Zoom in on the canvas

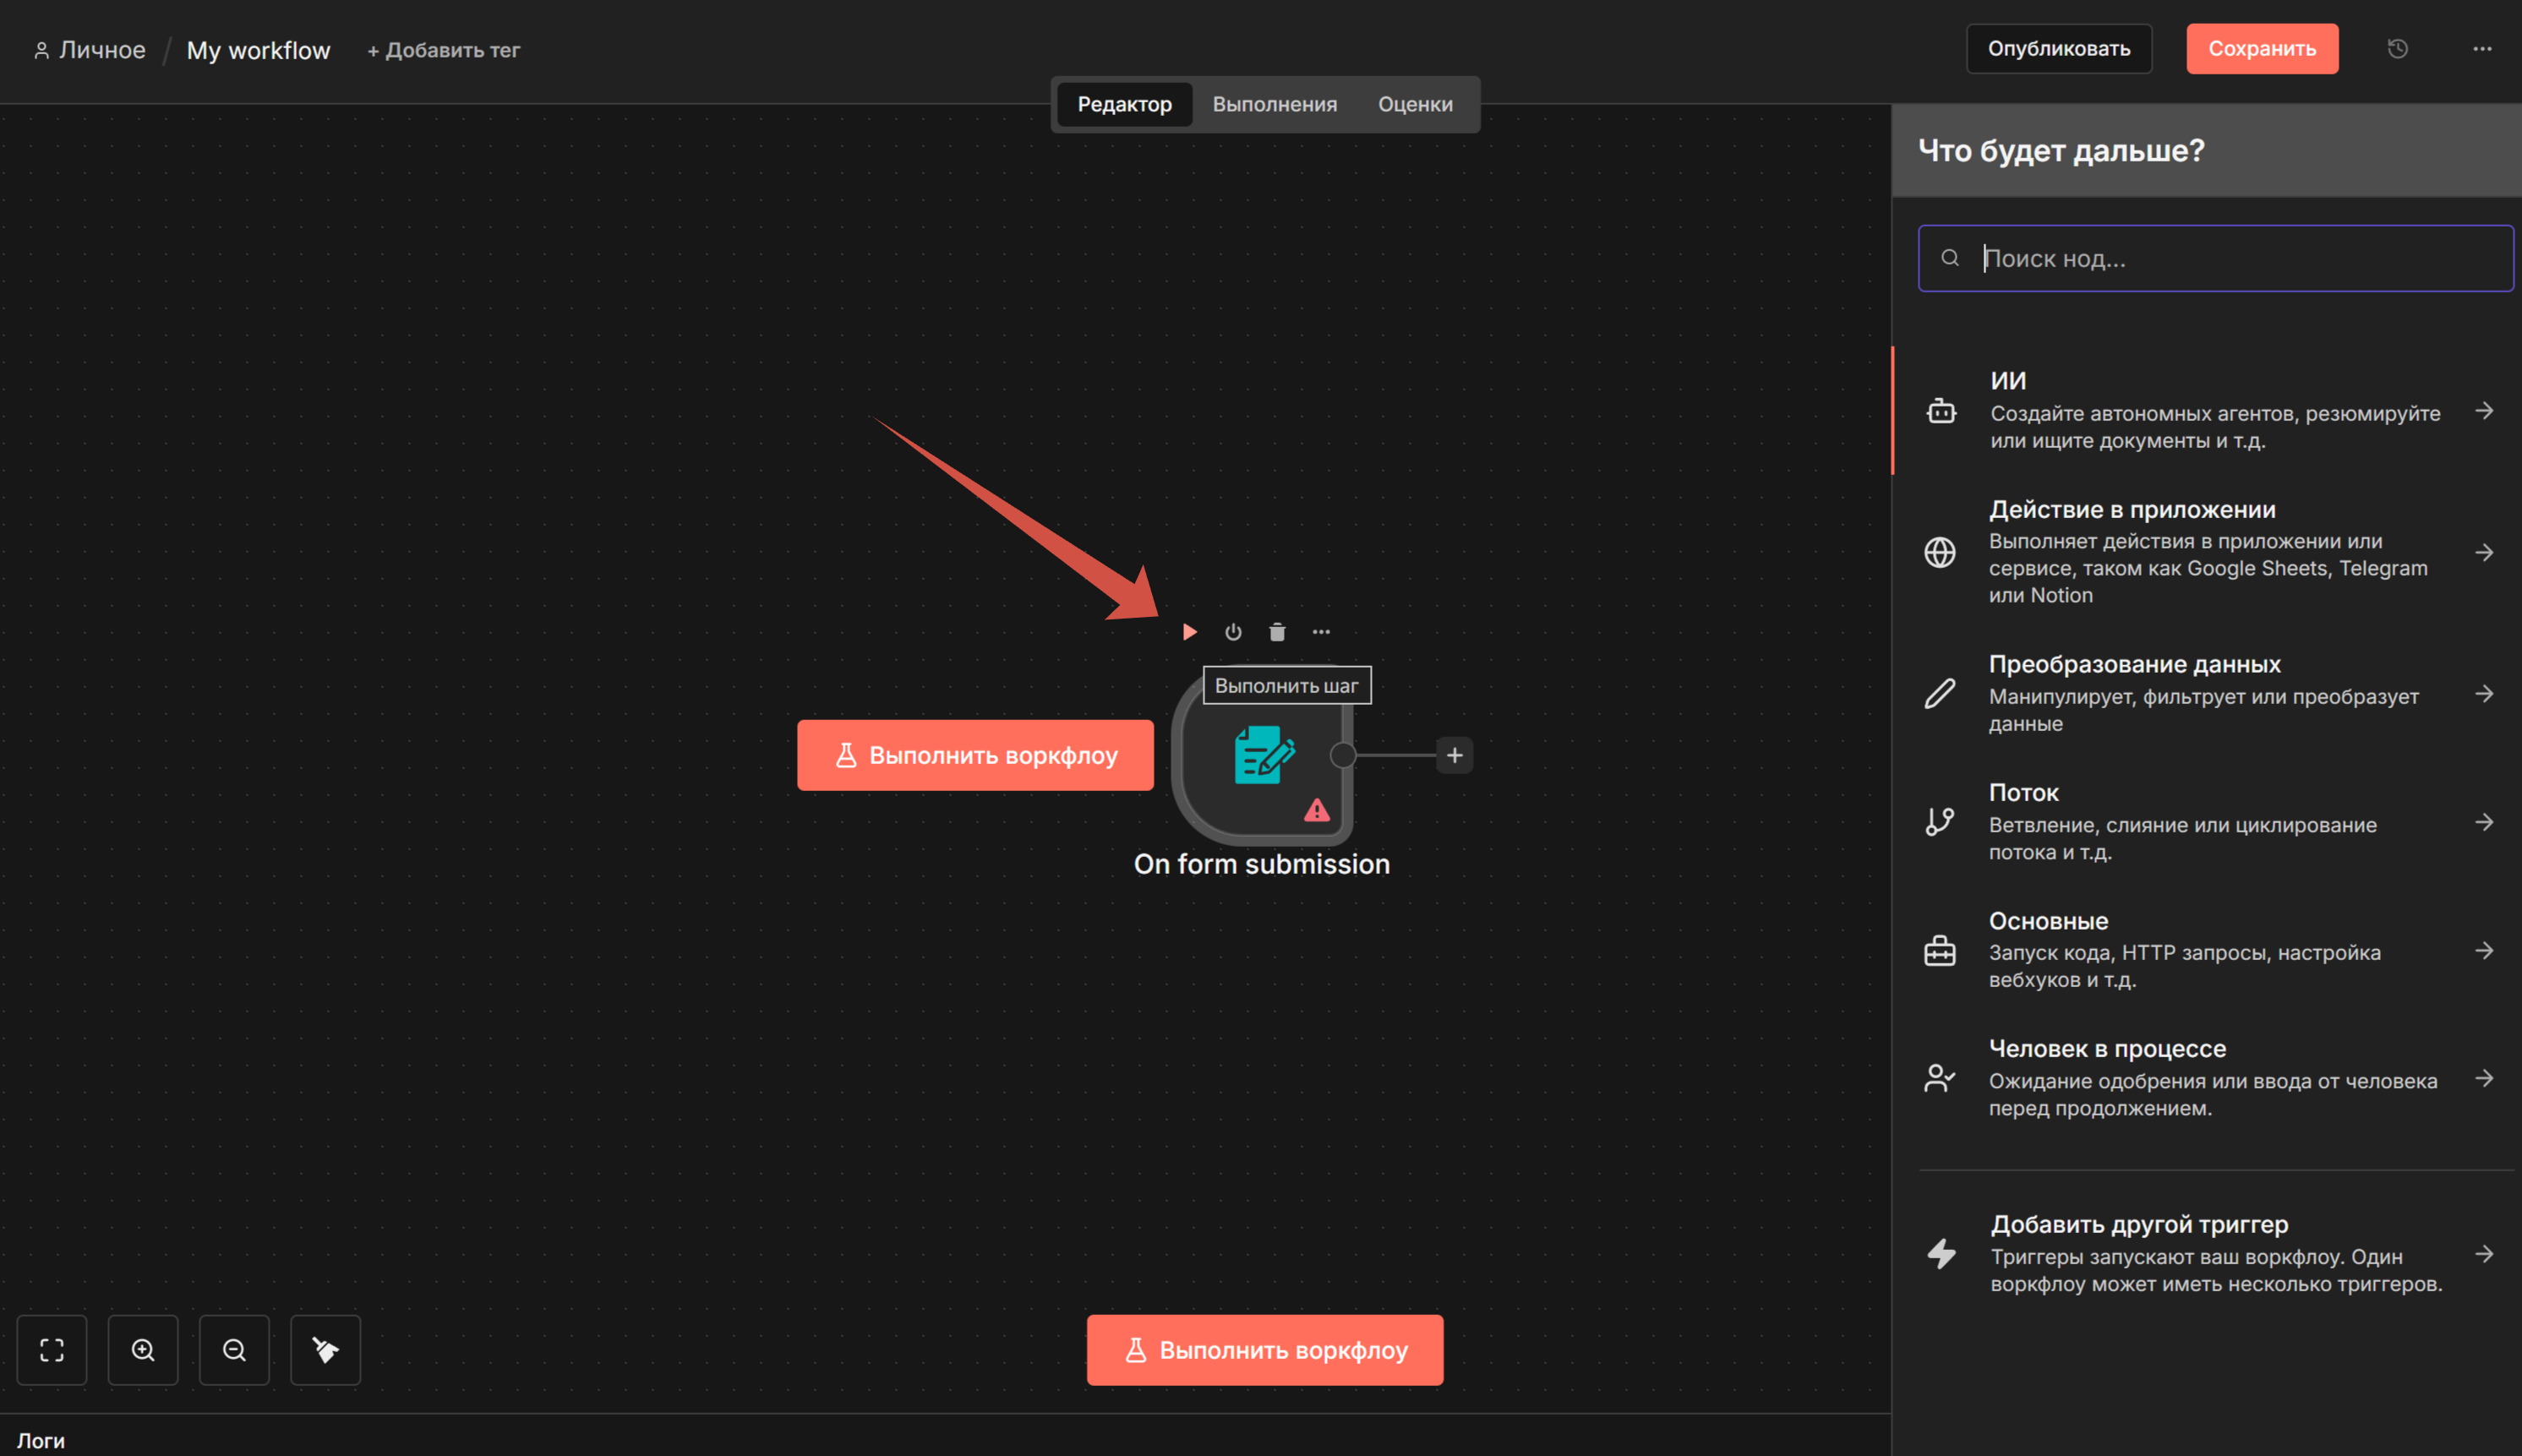pyautogui.click(x=143, y=1350)
